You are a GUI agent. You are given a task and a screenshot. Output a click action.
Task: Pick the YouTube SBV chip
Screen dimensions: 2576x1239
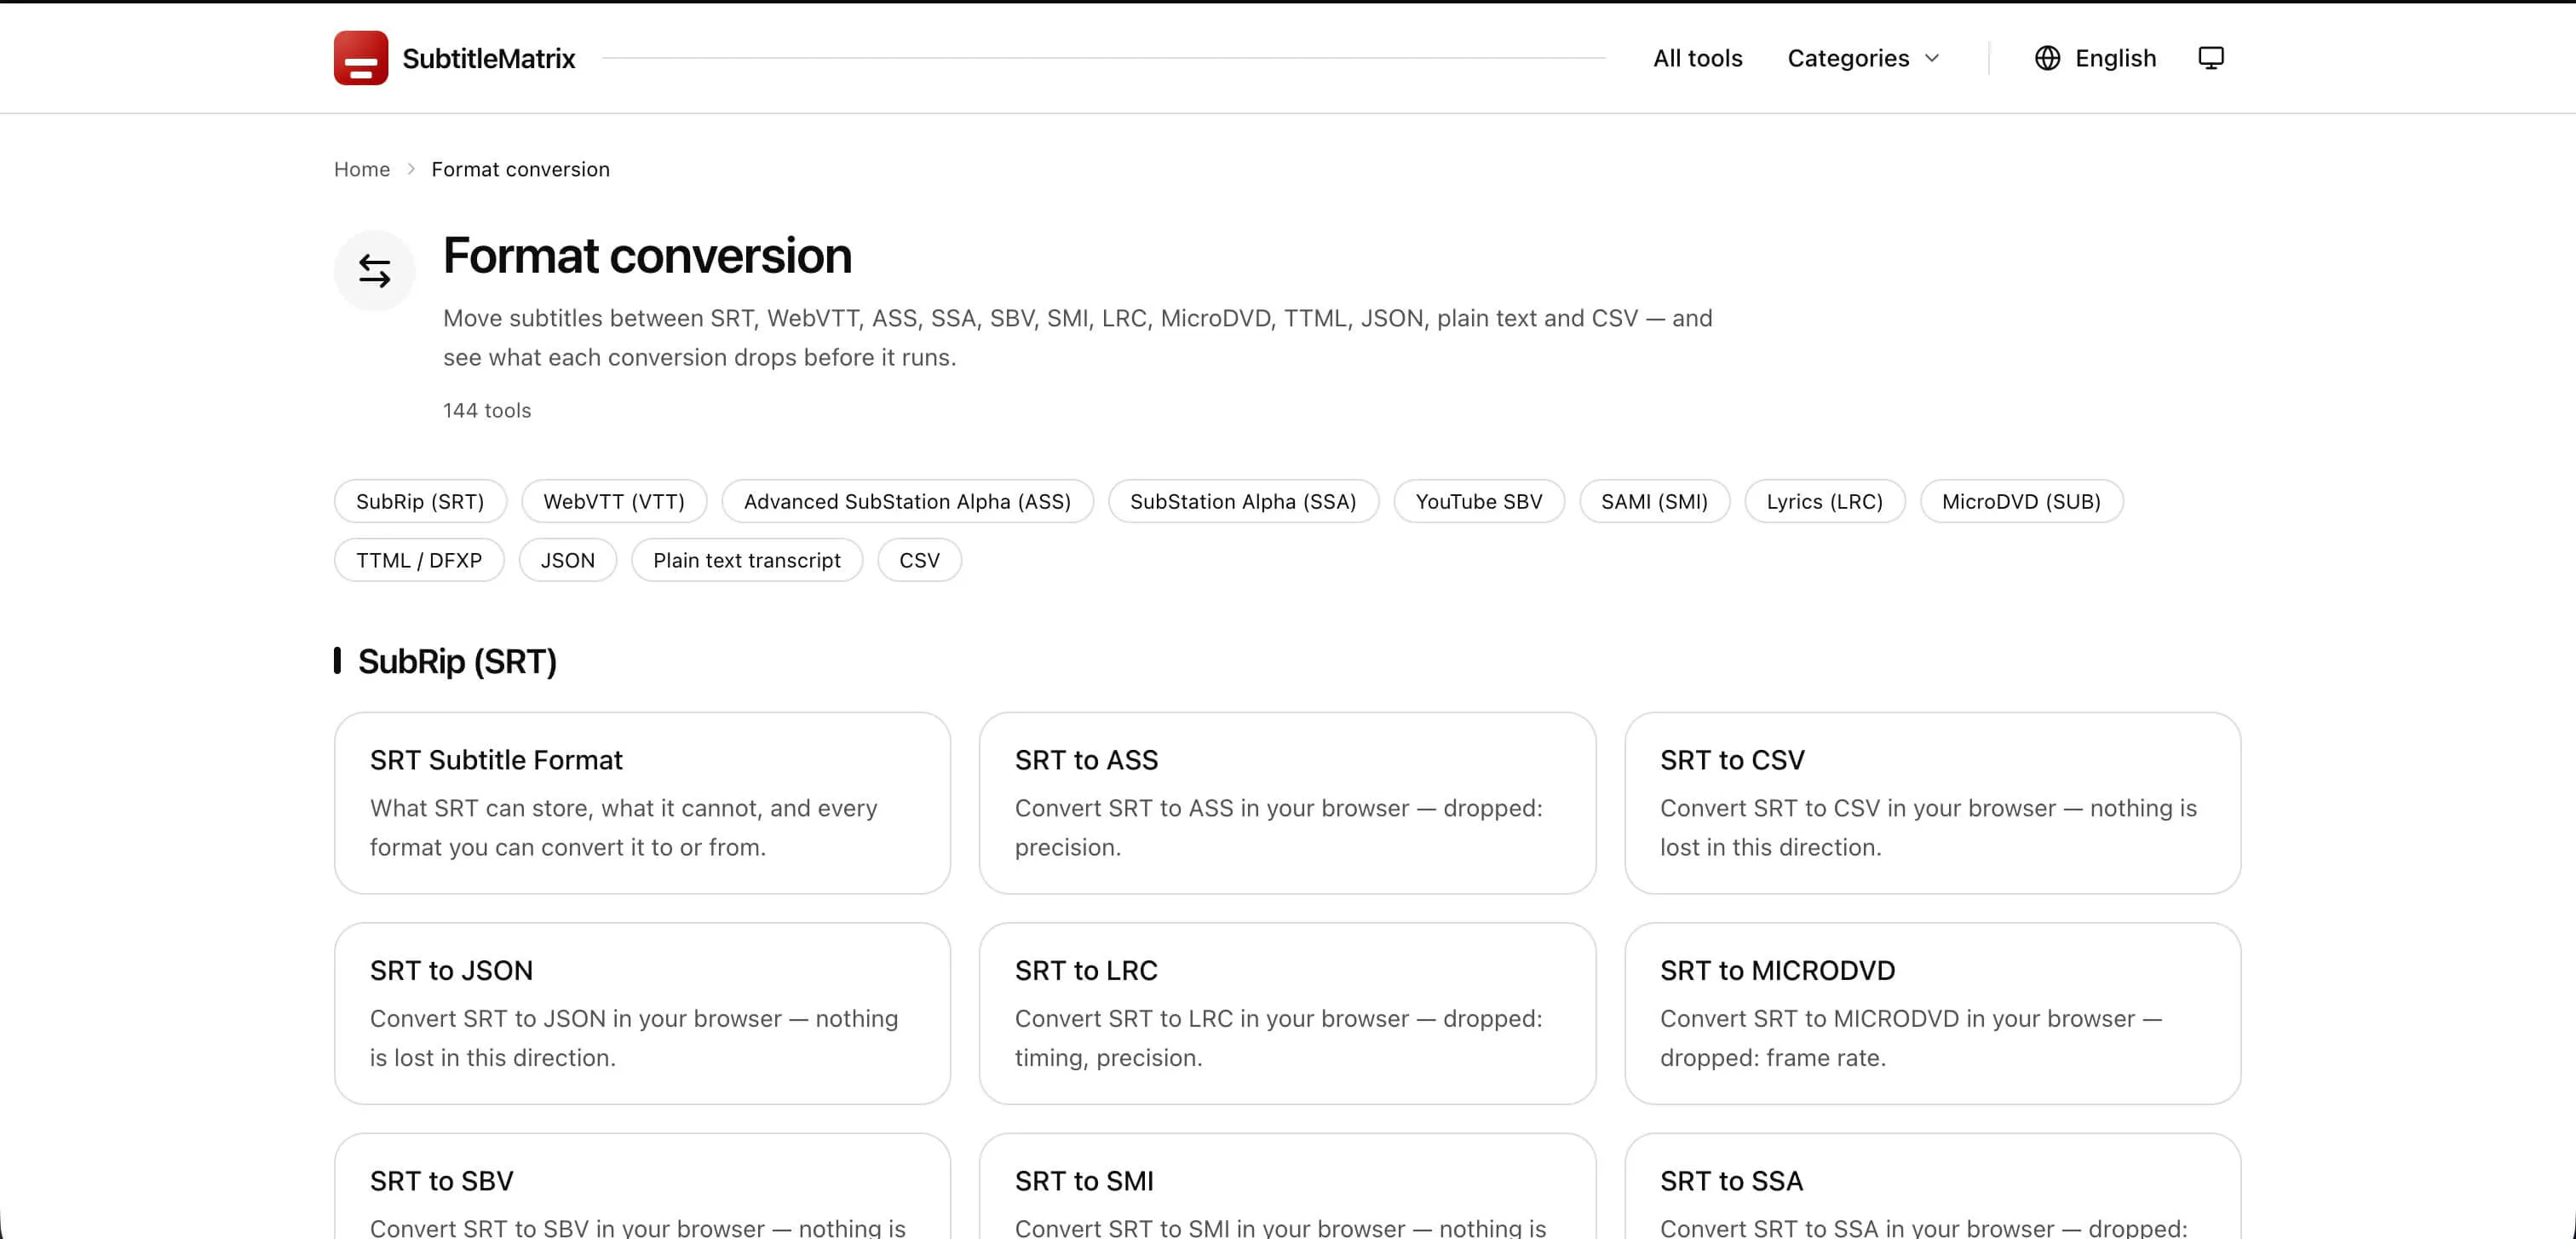[x=1479, y=501]
